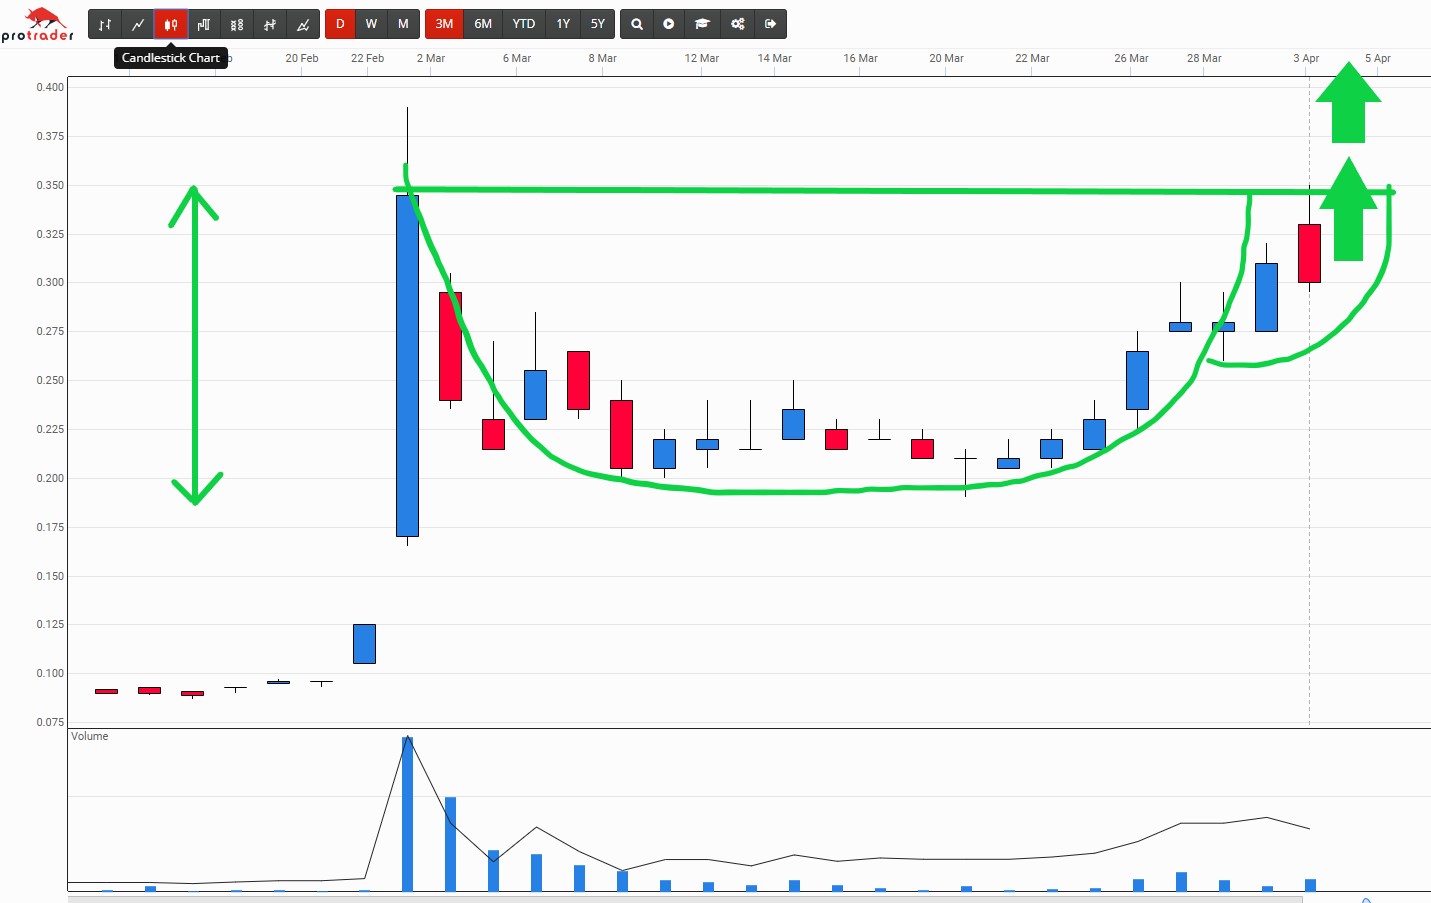Click the large blue candle on 2 Mar

(x=407, y=365)
